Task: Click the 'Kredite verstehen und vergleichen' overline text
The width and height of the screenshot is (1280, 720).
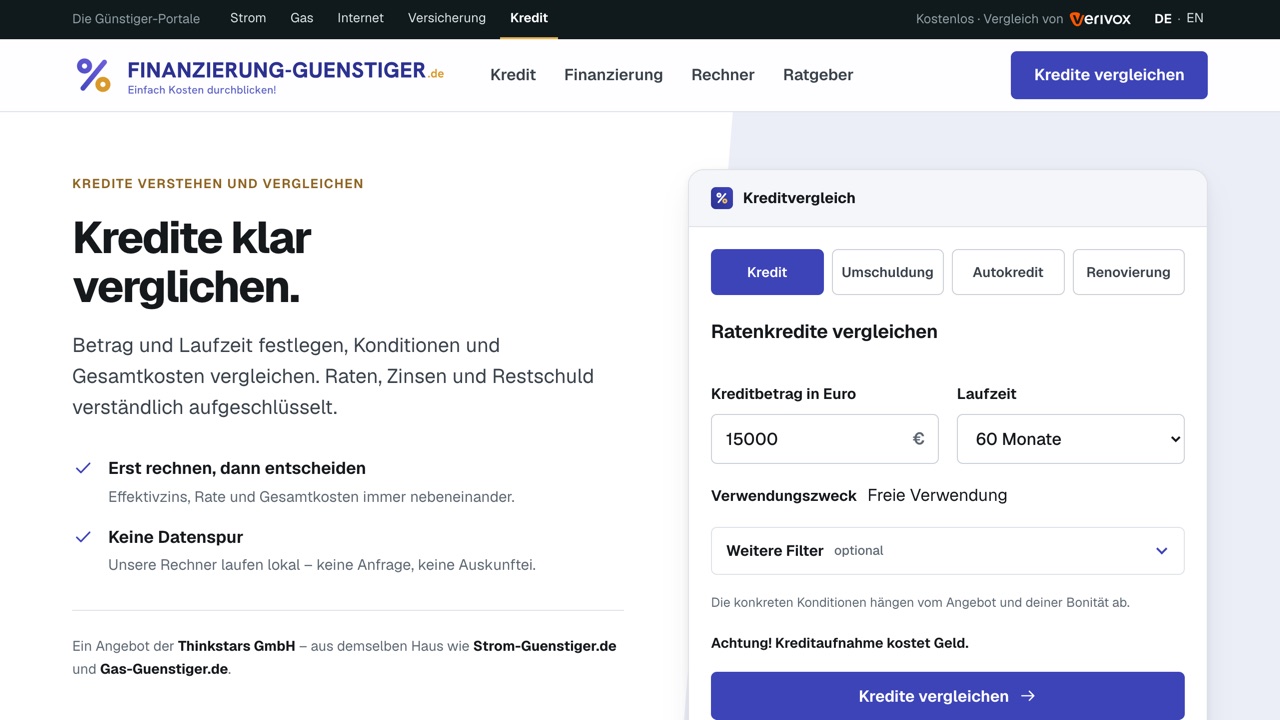Action: [x=218, y=184]
